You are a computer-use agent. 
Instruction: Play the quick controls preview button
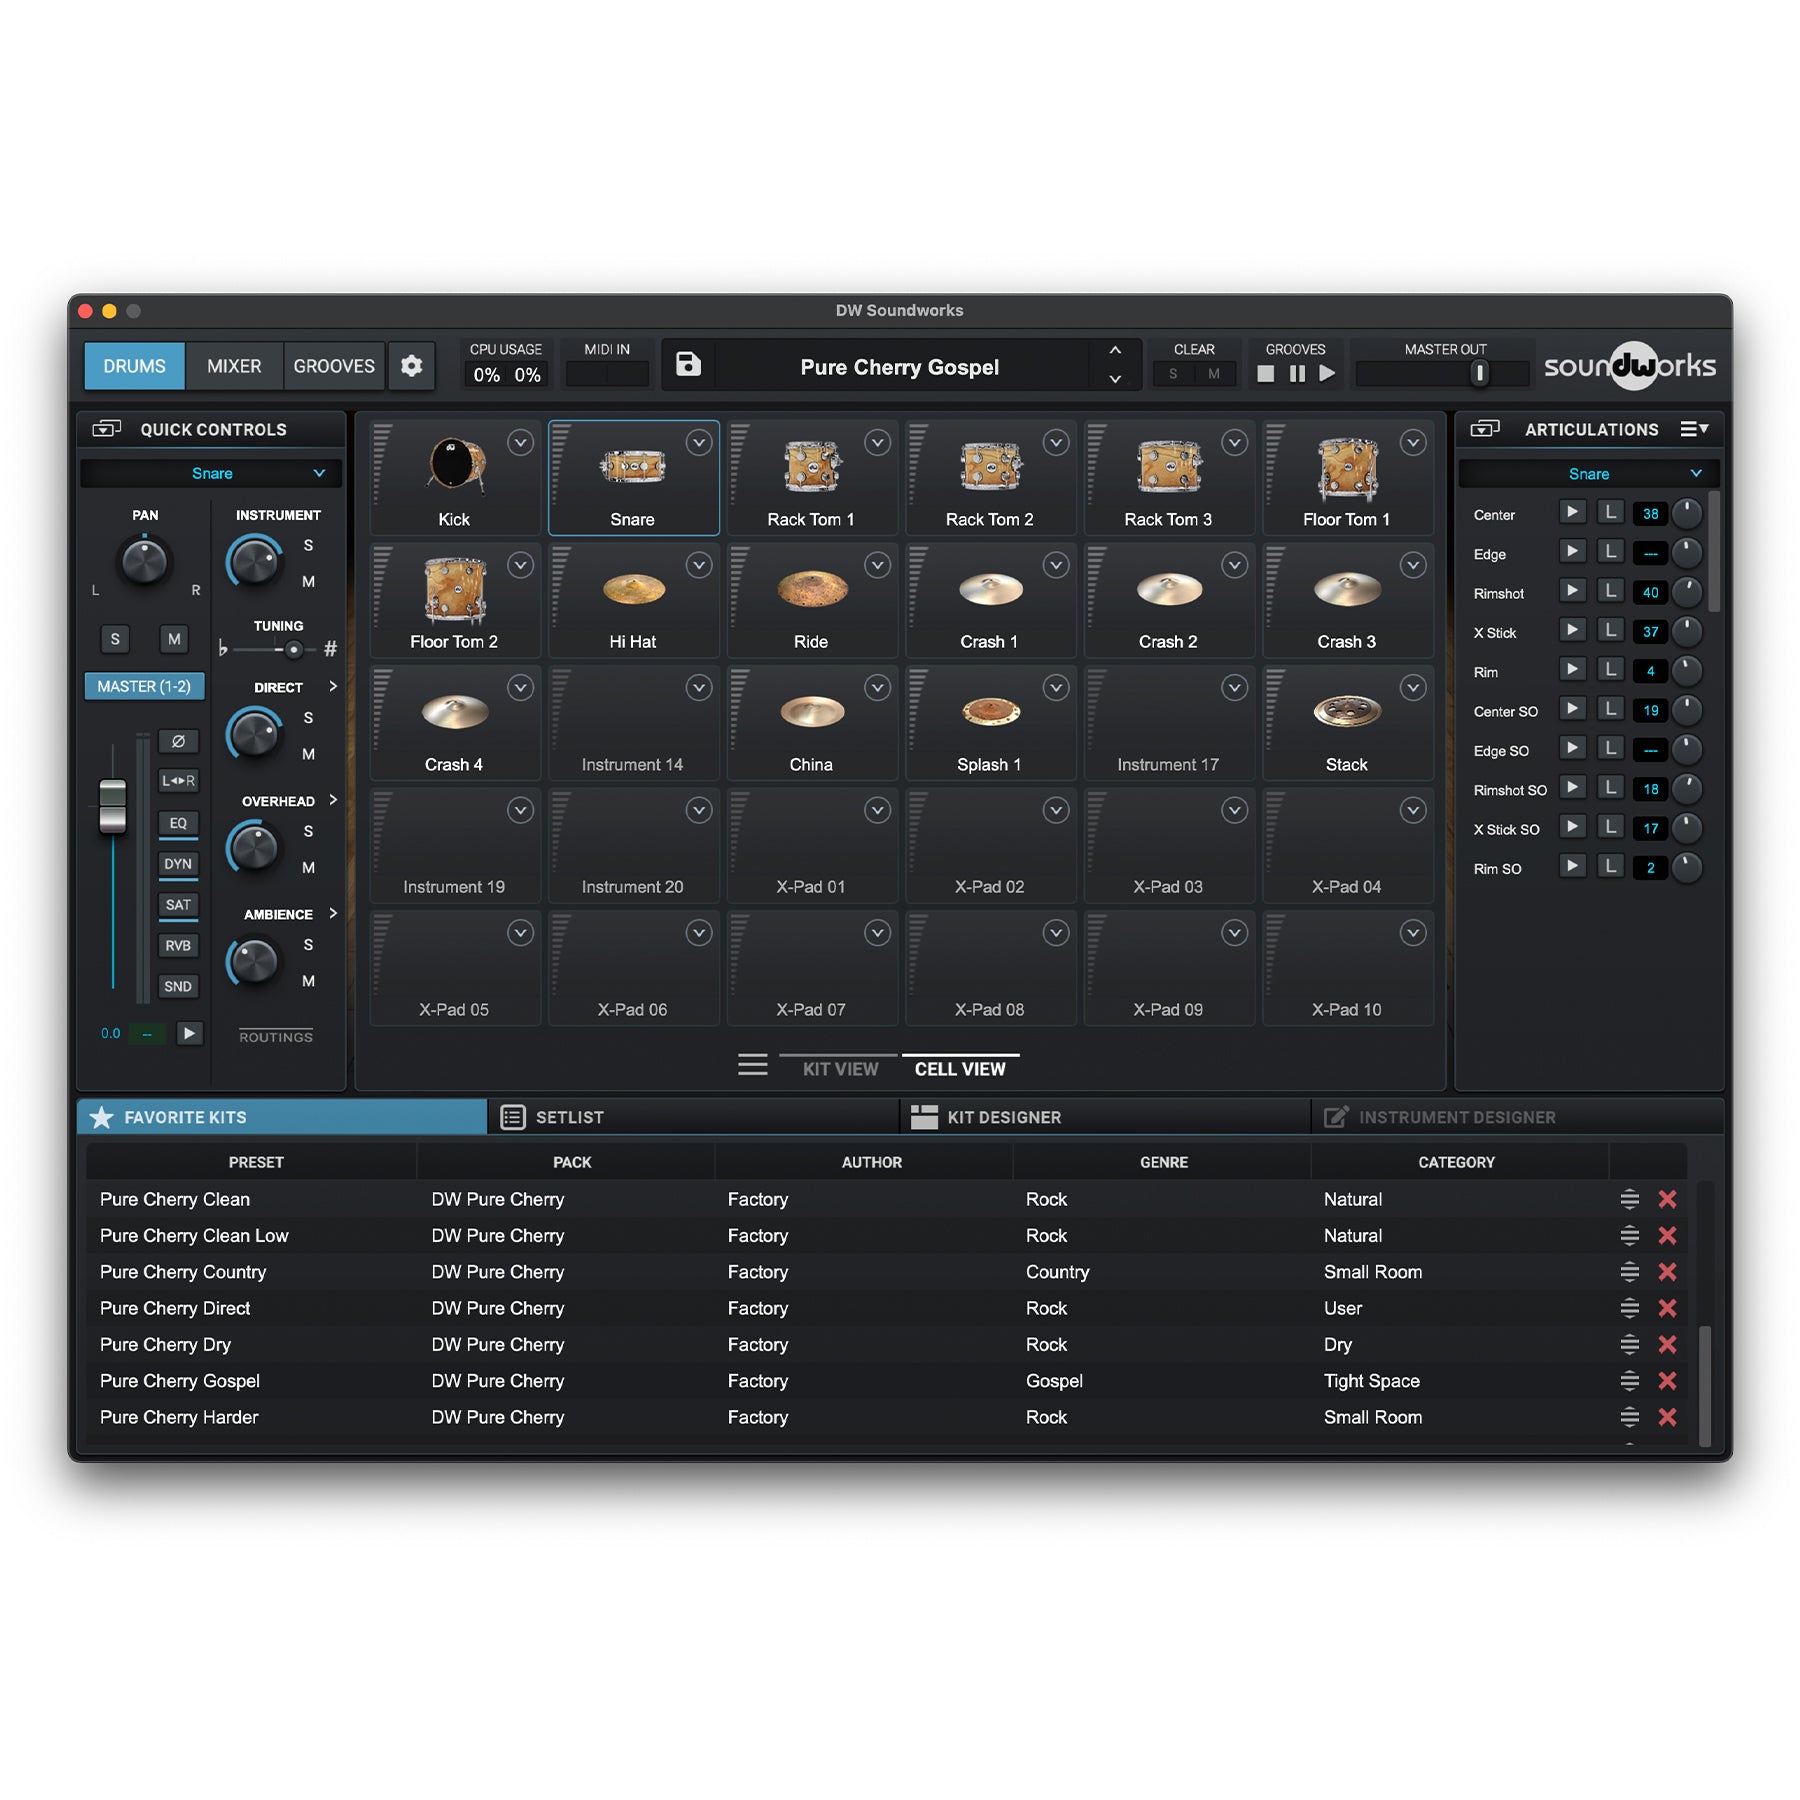pyautogui.click(x=189, y=1033)
